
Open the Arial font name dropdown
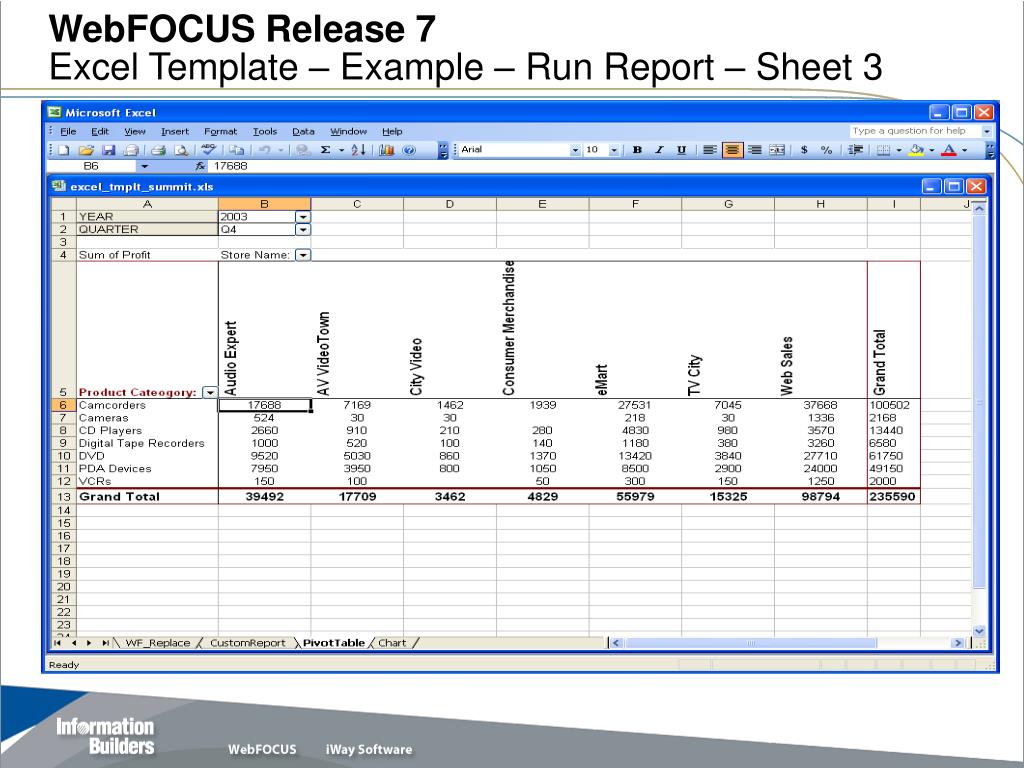pos(575,150)
